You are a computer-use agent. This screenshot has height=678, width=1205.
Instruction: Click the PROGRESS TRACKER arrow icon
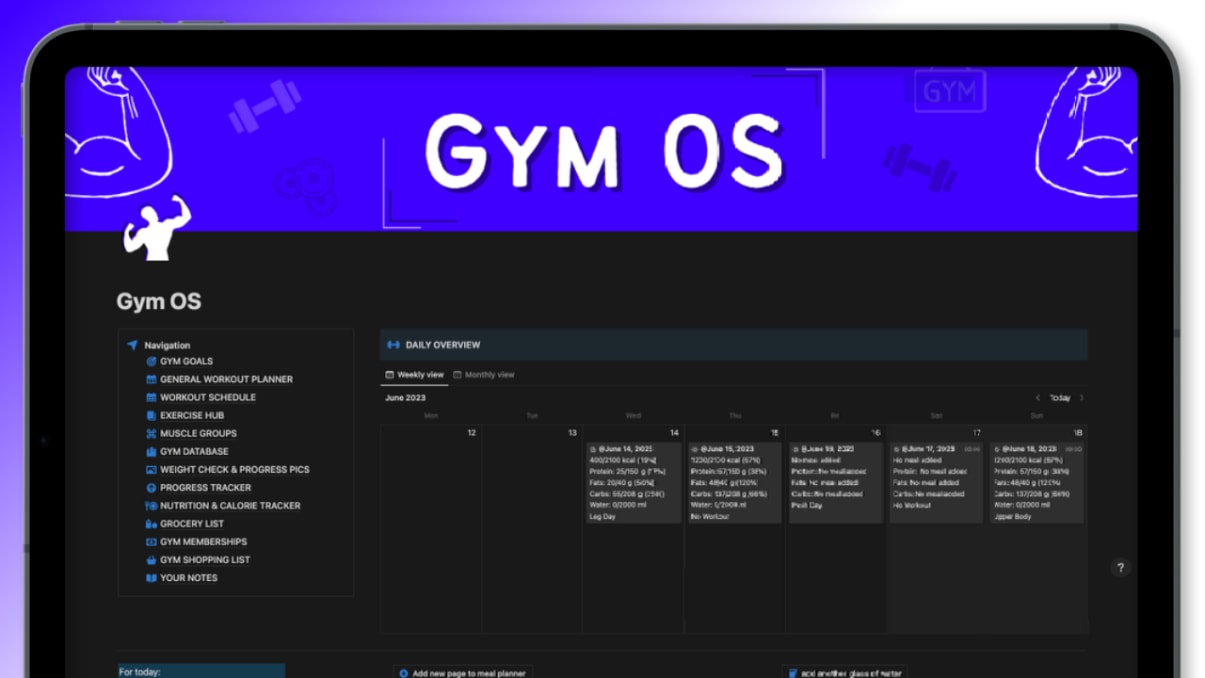click(151, 488)
